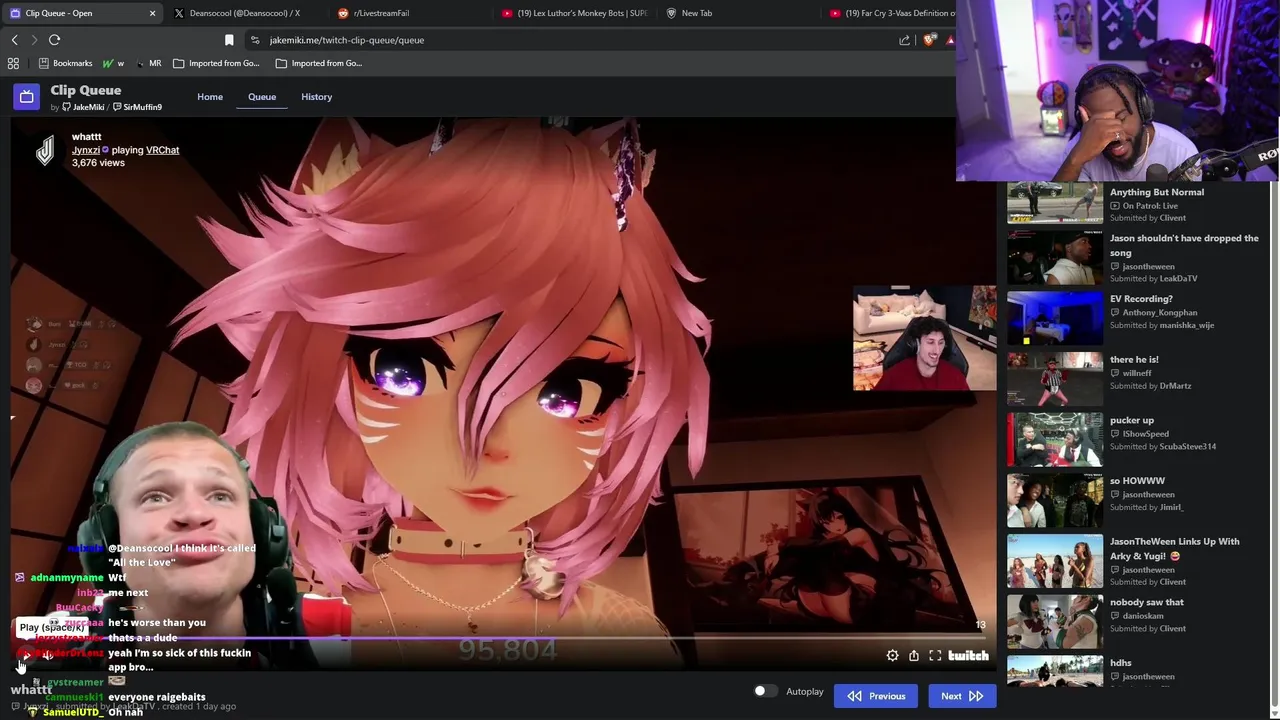Open site info icon beside URL
This screenshot has height=720, width=1280.
coord(255,40)
